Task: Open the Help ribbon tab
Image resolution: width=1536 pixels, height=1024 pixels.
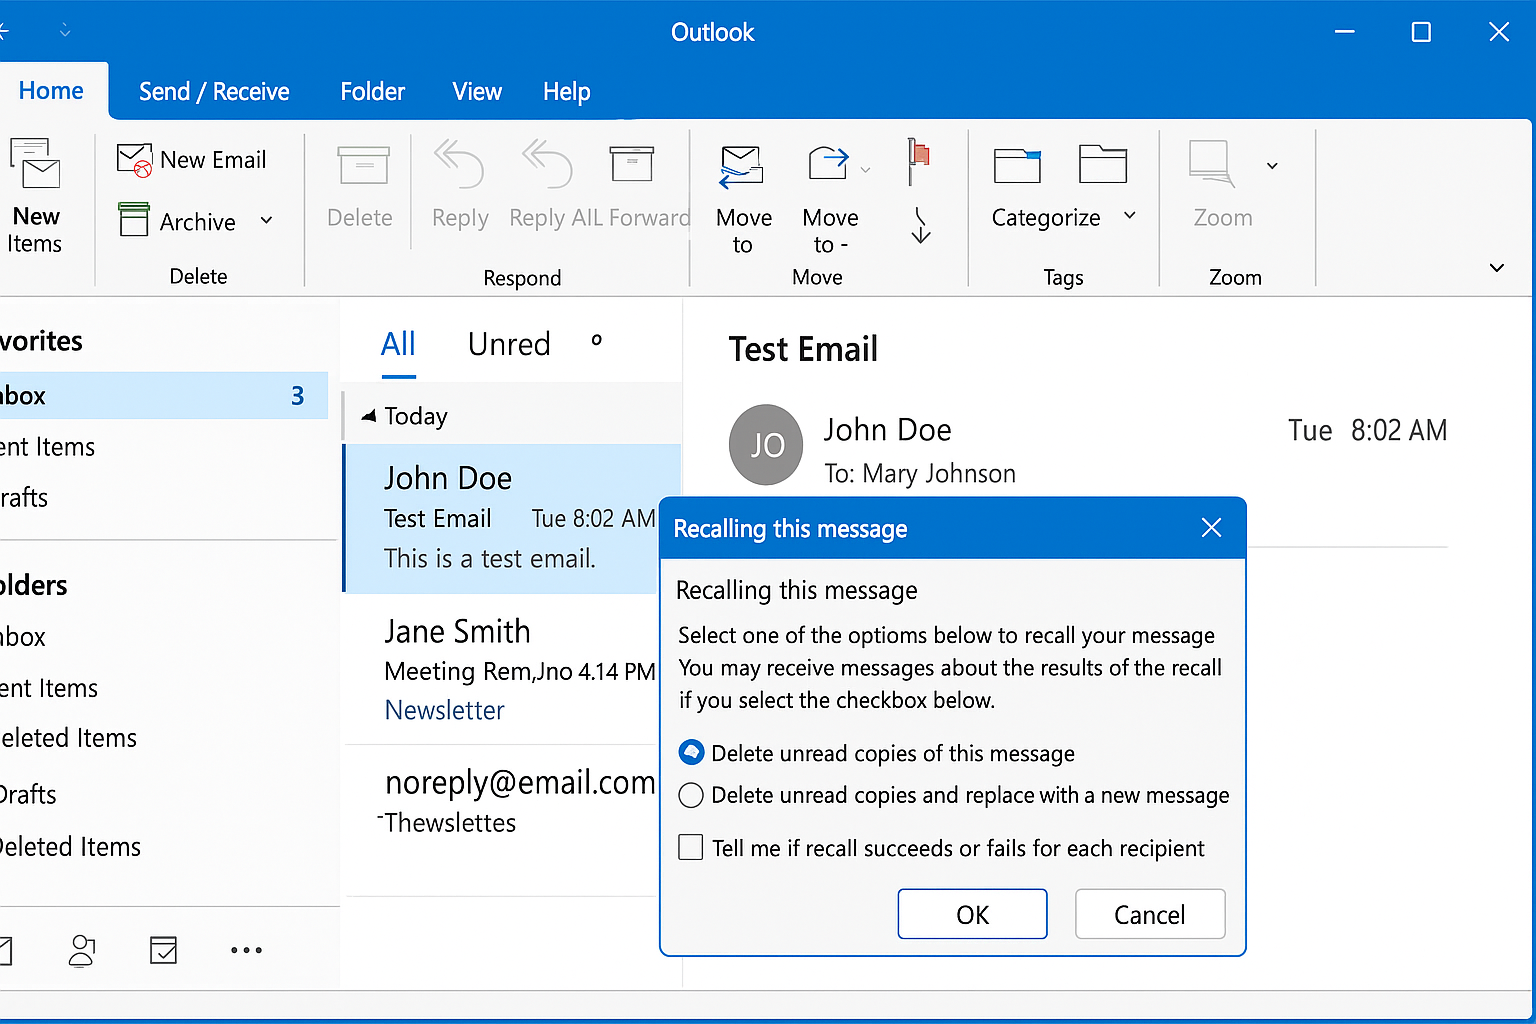Action: (x=567, y=93)
